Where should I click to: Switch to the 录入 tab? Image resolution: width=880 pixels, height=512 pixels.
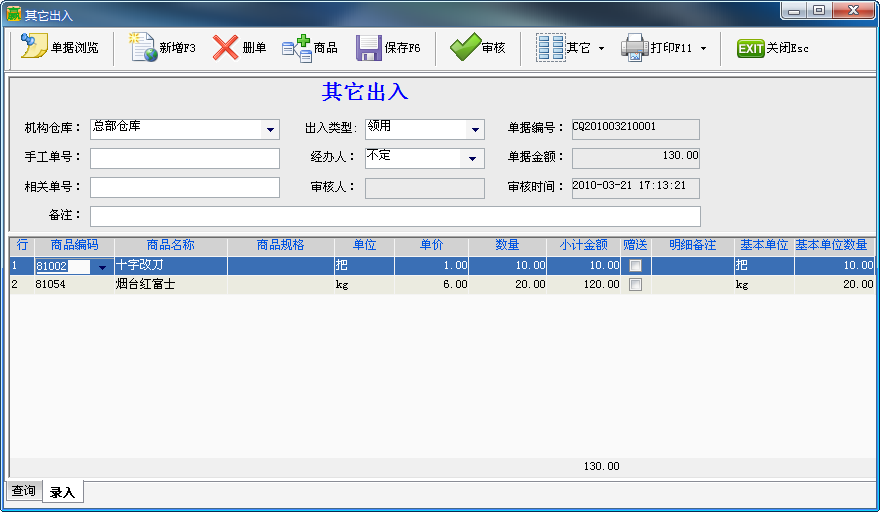(62, 492)
